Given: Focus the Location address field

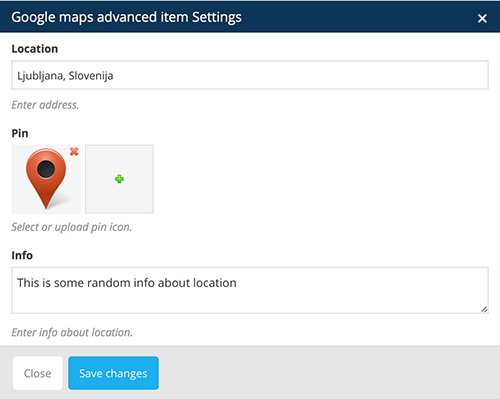Looking at the screenshot, I should click(250, 75).
